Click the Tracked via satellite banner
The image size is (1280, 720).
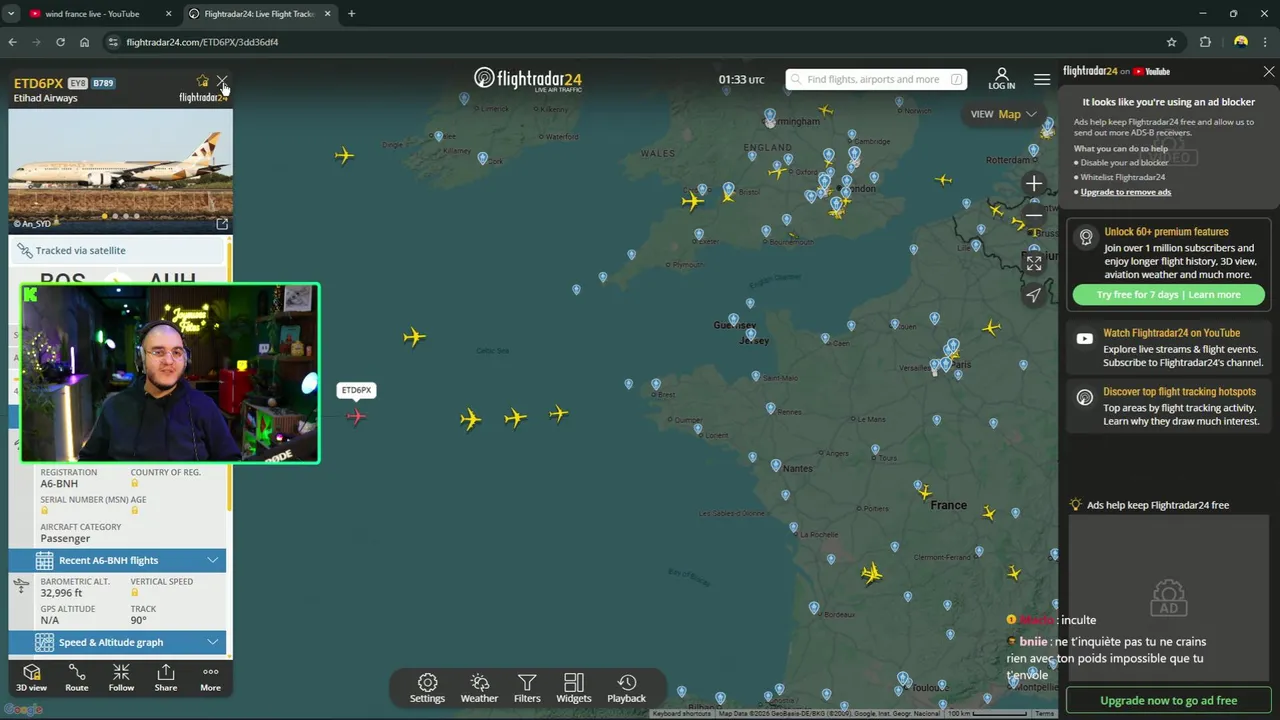118,251
